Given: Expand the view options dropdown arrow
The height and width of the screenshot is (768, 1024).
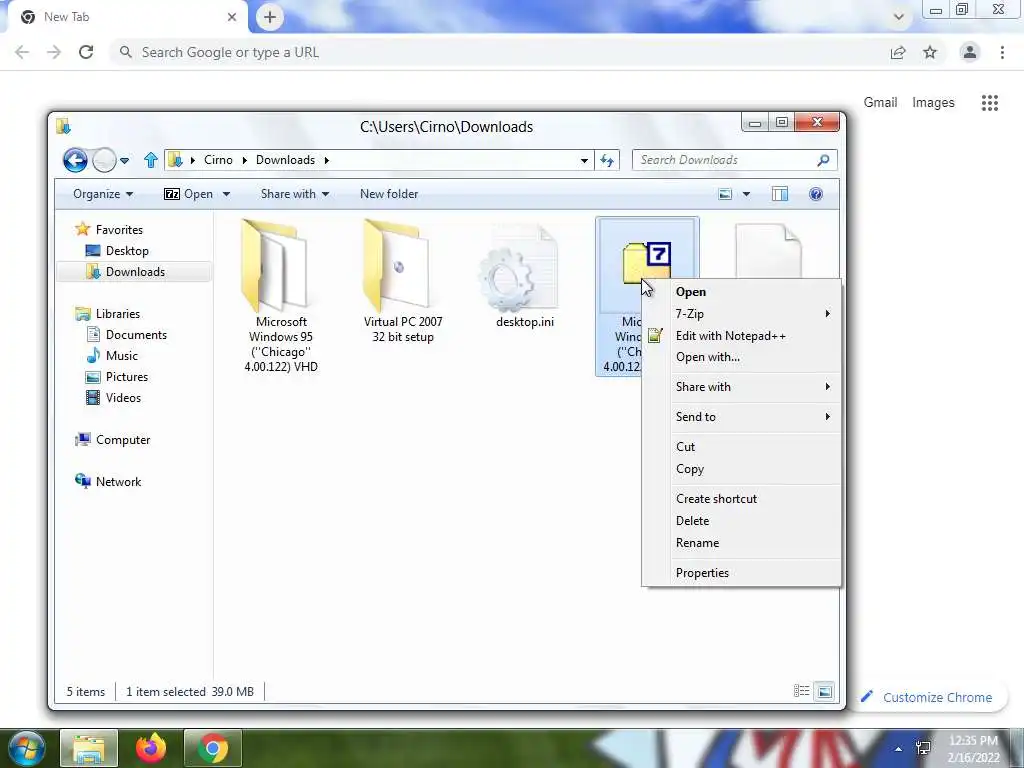Looking at the screenshot, I should (746, 194).
